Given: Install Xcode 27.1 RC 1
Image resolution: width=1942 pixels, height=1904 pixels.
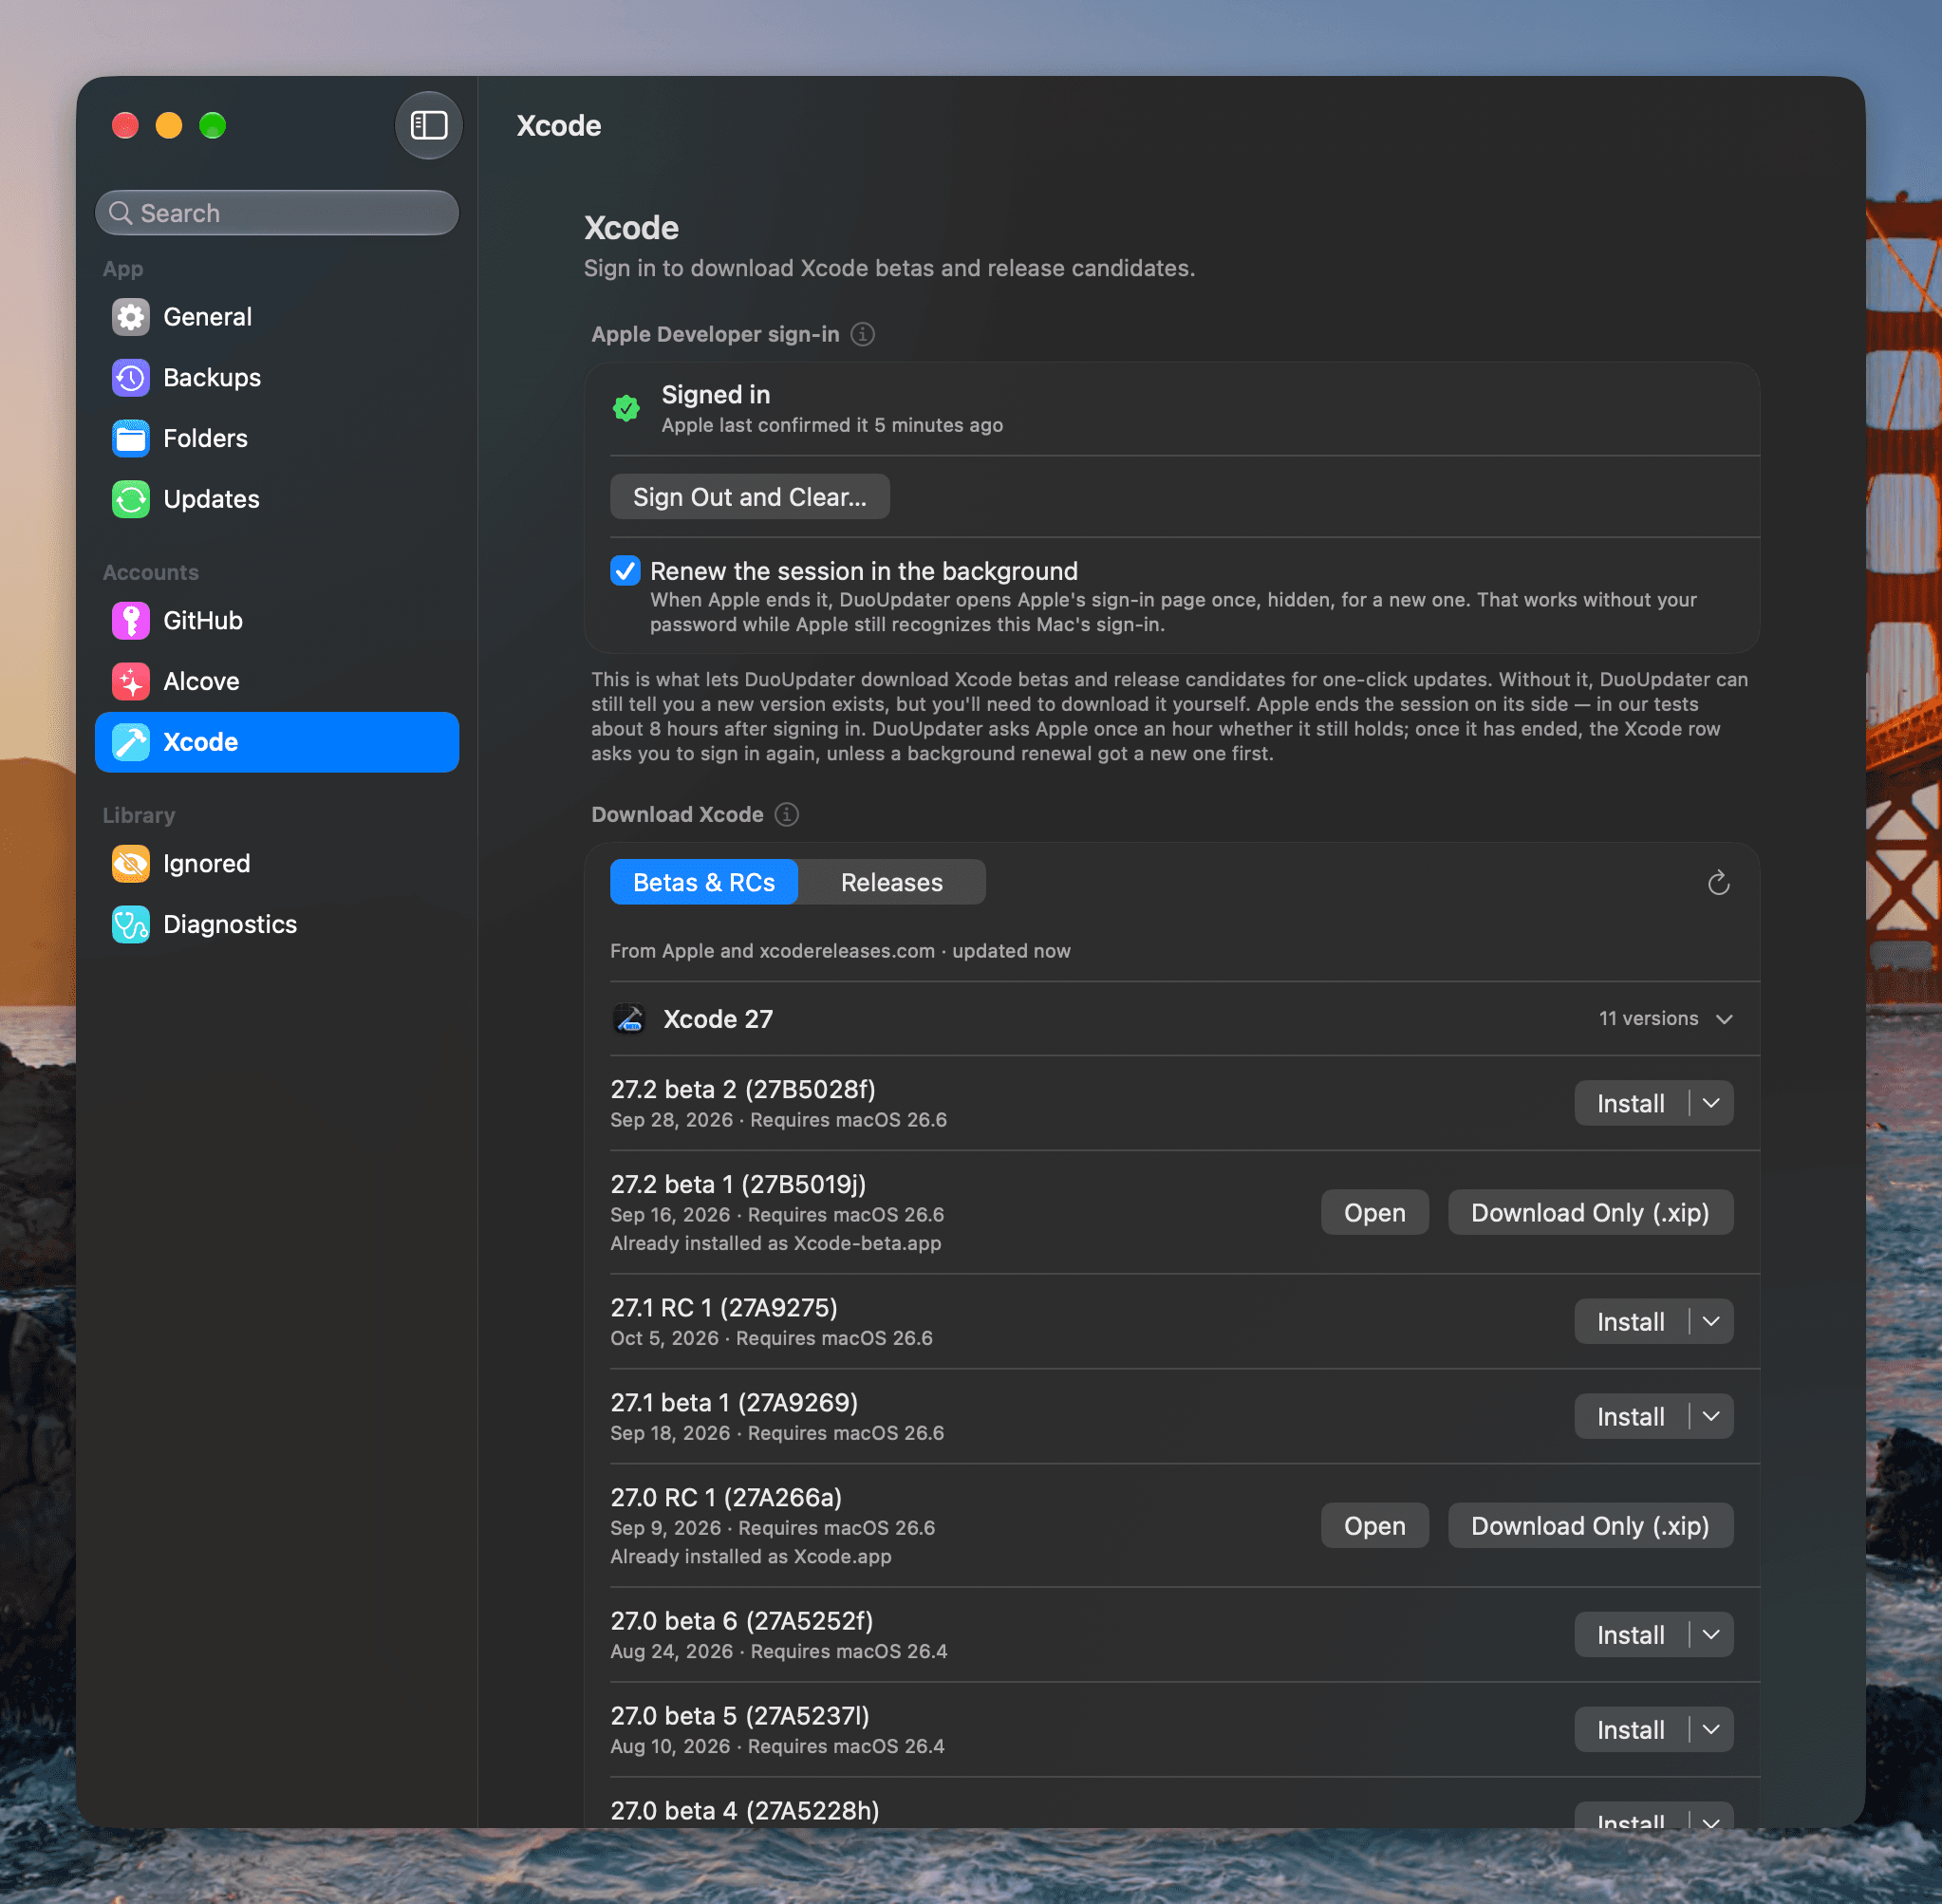Looking at the screenshot, I should click(x=1631, y=1321).
